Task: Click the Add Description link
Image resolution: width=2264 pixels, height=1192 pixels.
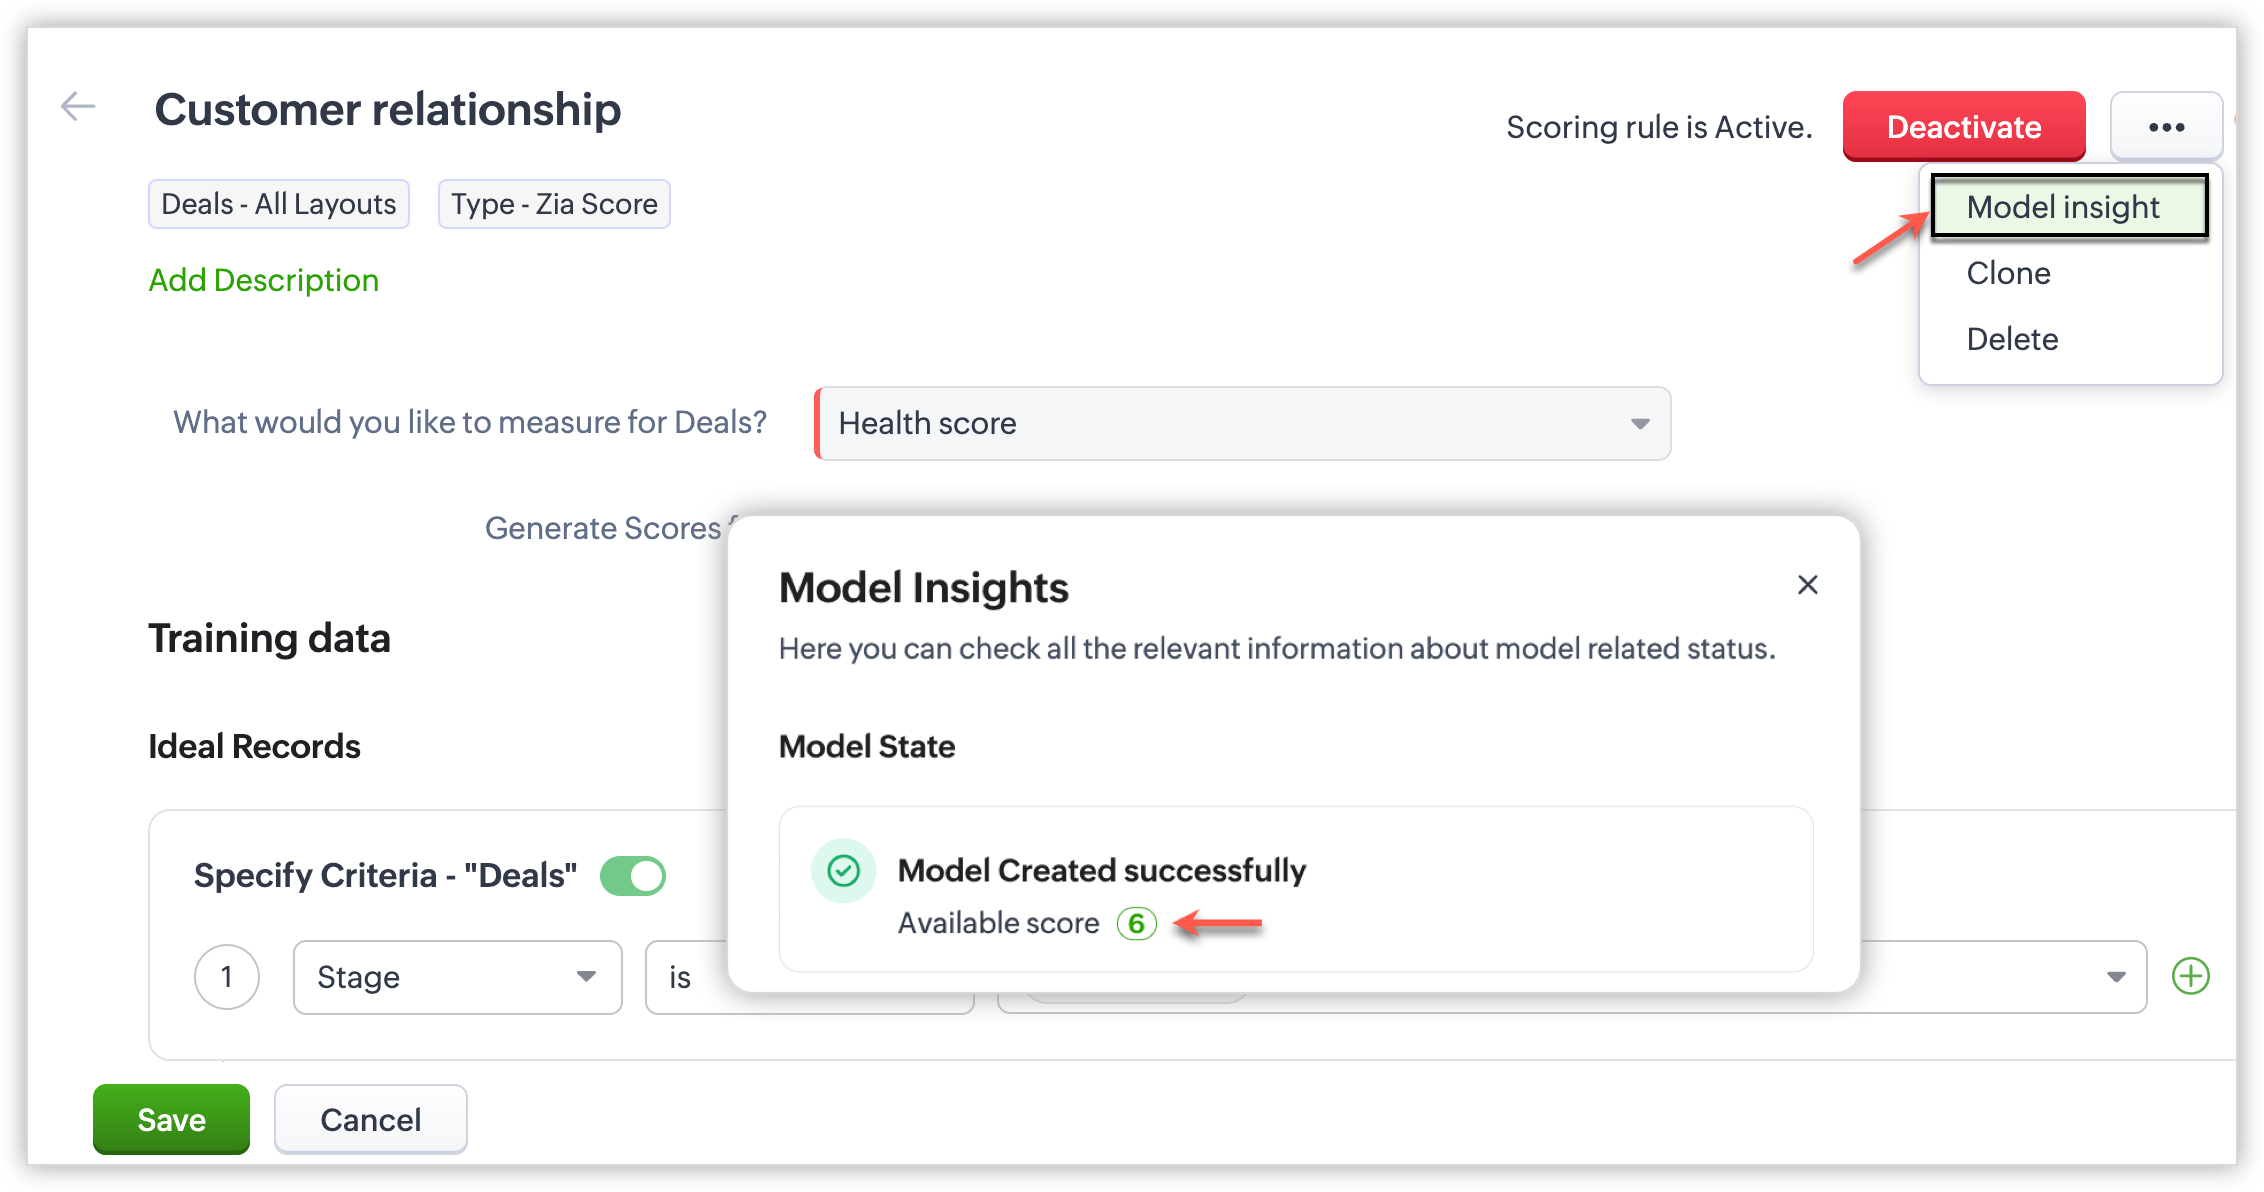Action: (264, 280)
